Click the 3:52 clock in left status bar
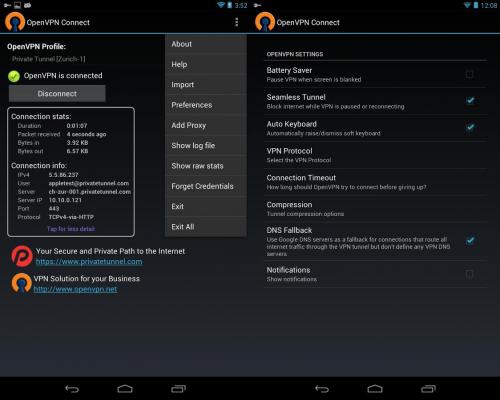500x400 pixels. pos(241,5)
